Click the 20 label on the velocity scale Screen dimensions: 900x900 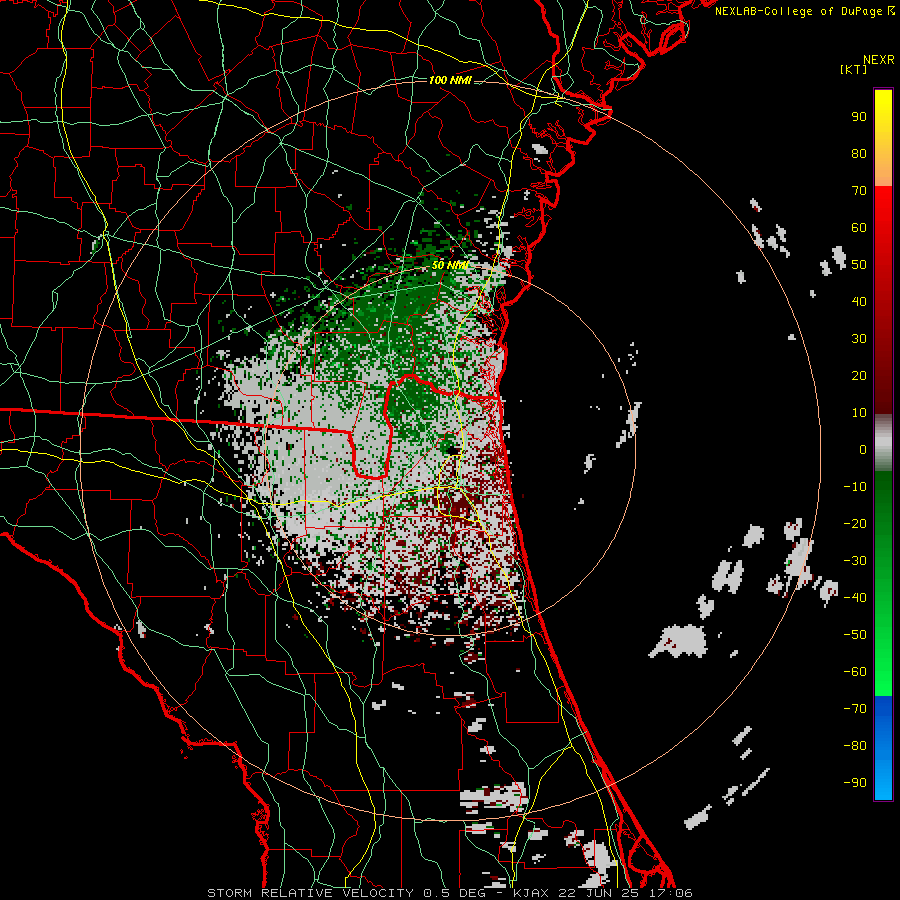(x=859, y=375)
